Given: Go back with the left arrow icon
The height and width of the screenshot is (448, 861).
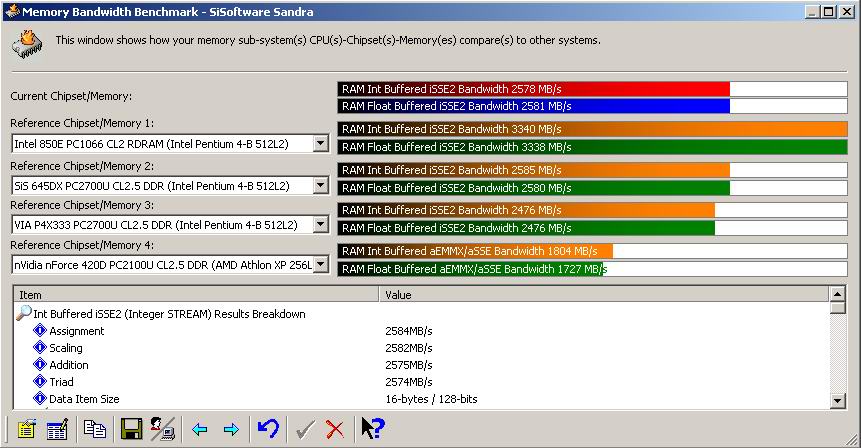Looking at the screenshot, I should (200, 429).
